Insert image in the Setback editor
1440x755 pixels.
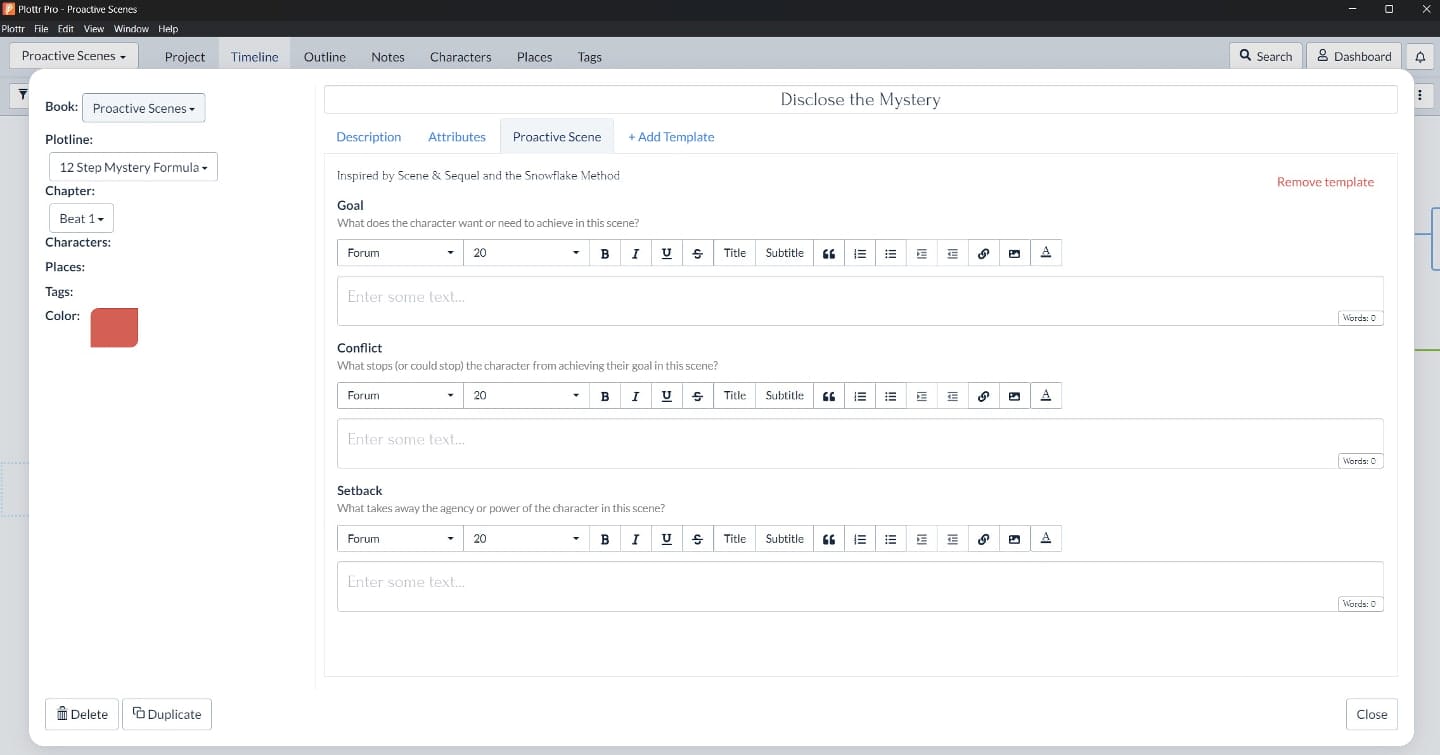[1014, 539]
